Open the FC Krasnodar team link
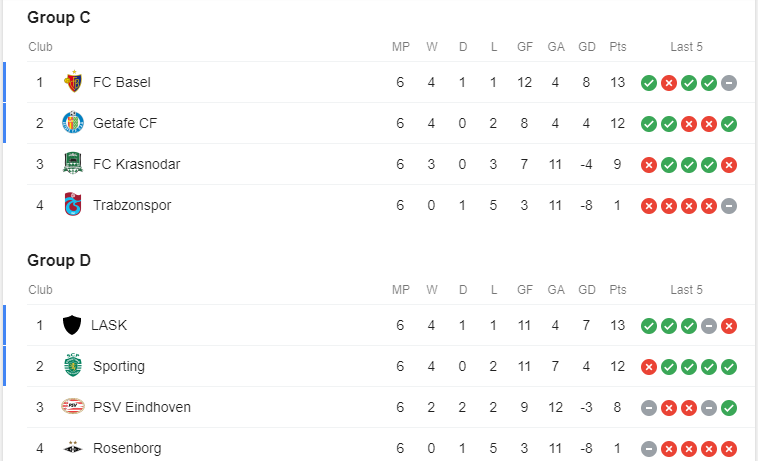Screen dimensions: 758x461 [136, 164]
